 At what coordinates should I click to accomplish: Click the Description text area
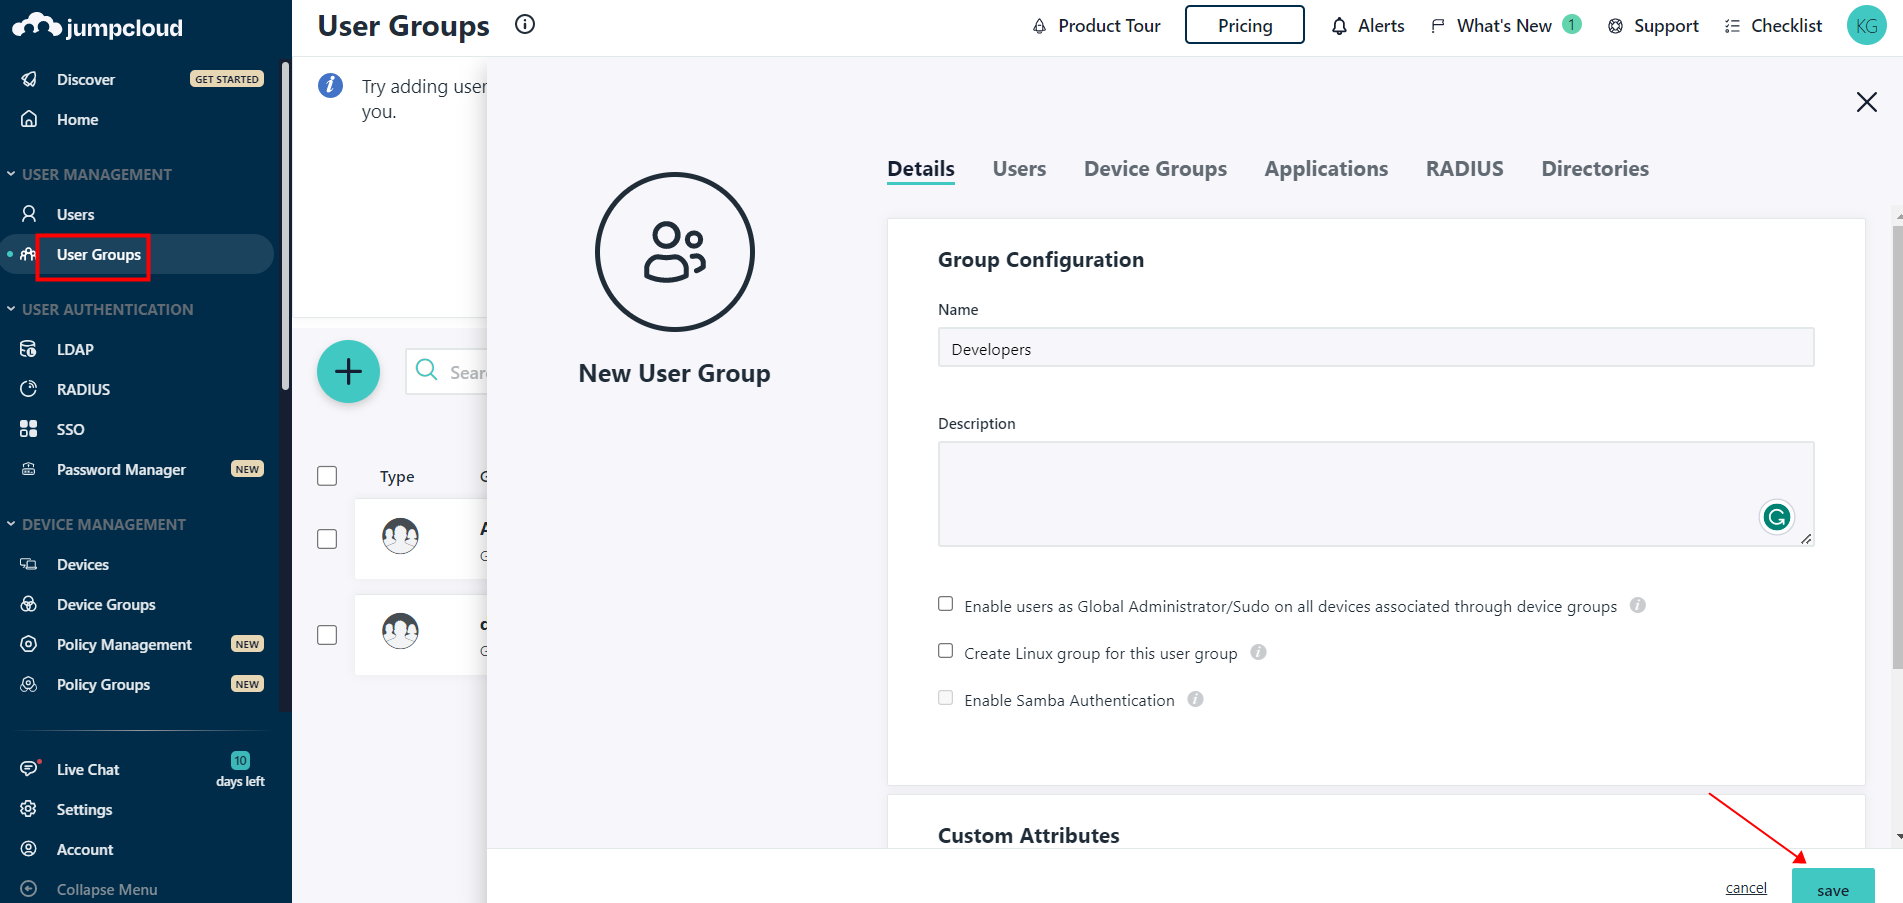(x=1376, y=494)
